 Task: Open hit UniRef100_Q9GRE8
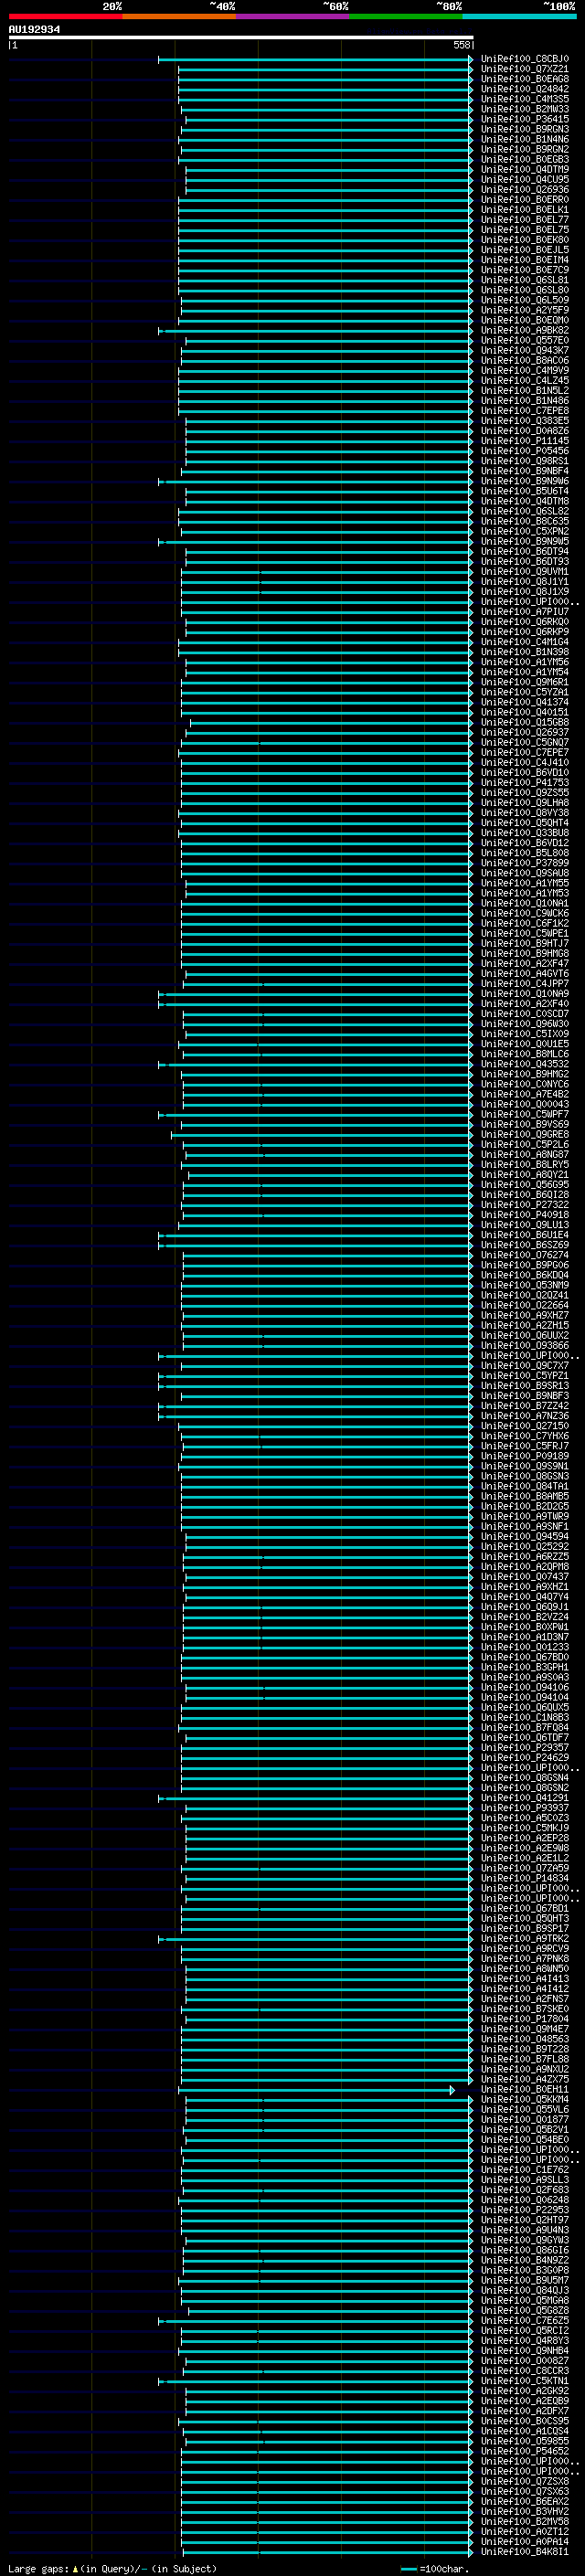pos(524,1135)
